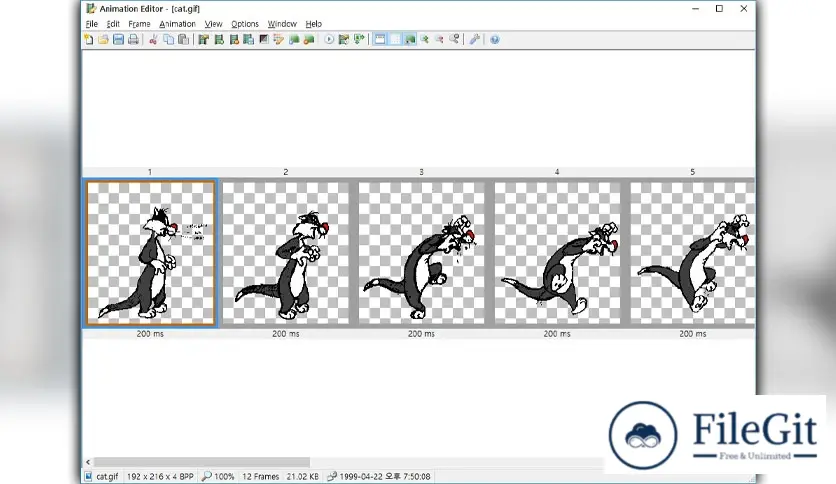This screenshot has height=484, width=836.
Task: Click the 12 Frames status entry
Action: point(261,477)
